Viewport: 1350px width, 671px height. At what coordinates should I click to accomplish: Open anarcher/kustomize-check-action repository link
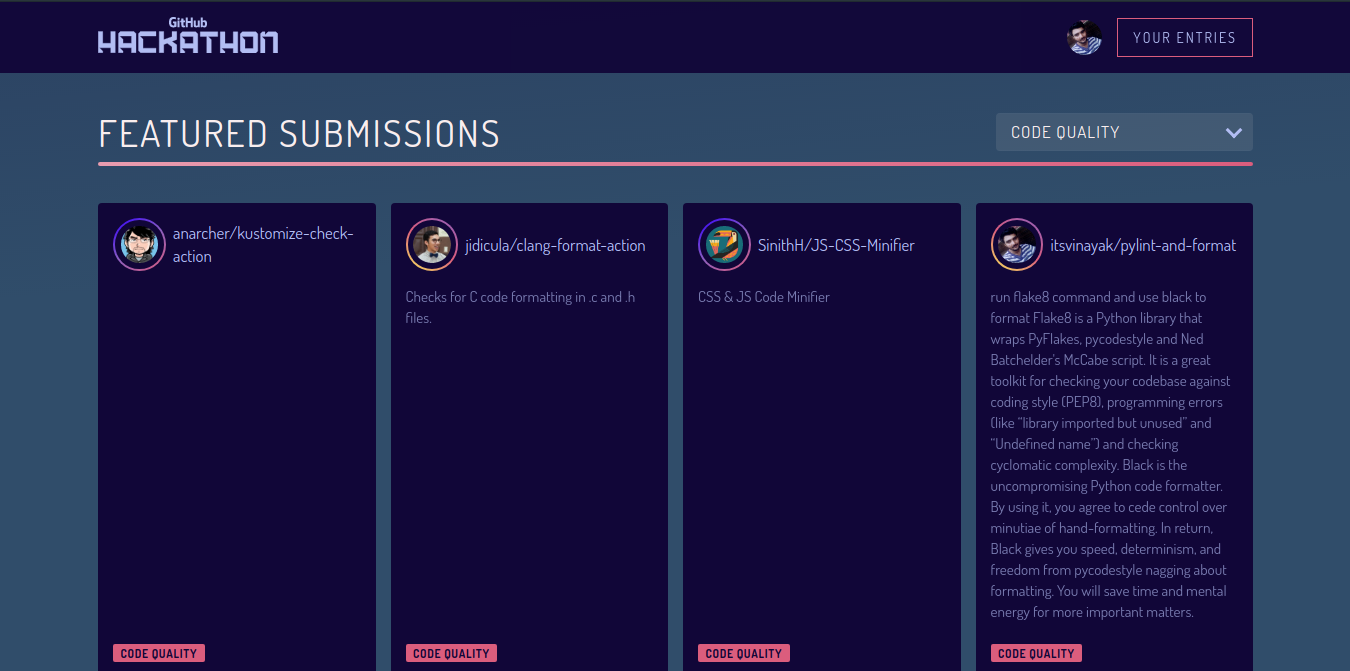(263, 245)
